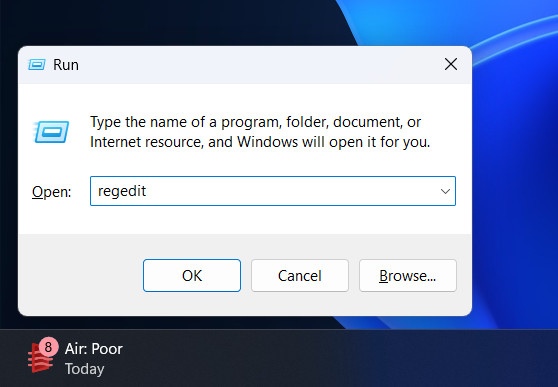Click the Run title bar icon
Viewport: 558px width, 387px height.
(x=37, y=65)
